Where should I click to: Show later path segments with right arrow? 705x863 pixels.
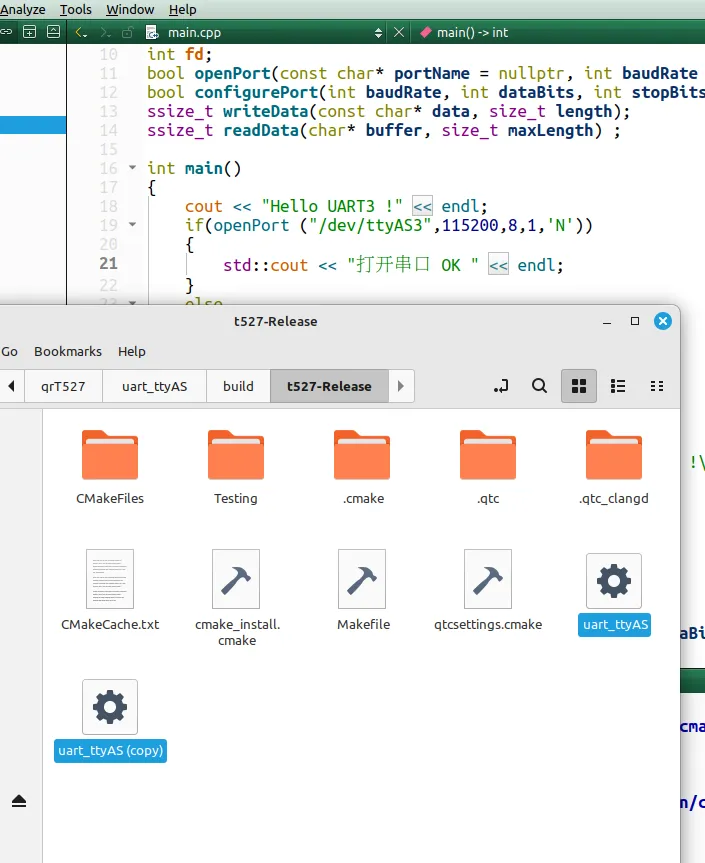coord(401,386)
